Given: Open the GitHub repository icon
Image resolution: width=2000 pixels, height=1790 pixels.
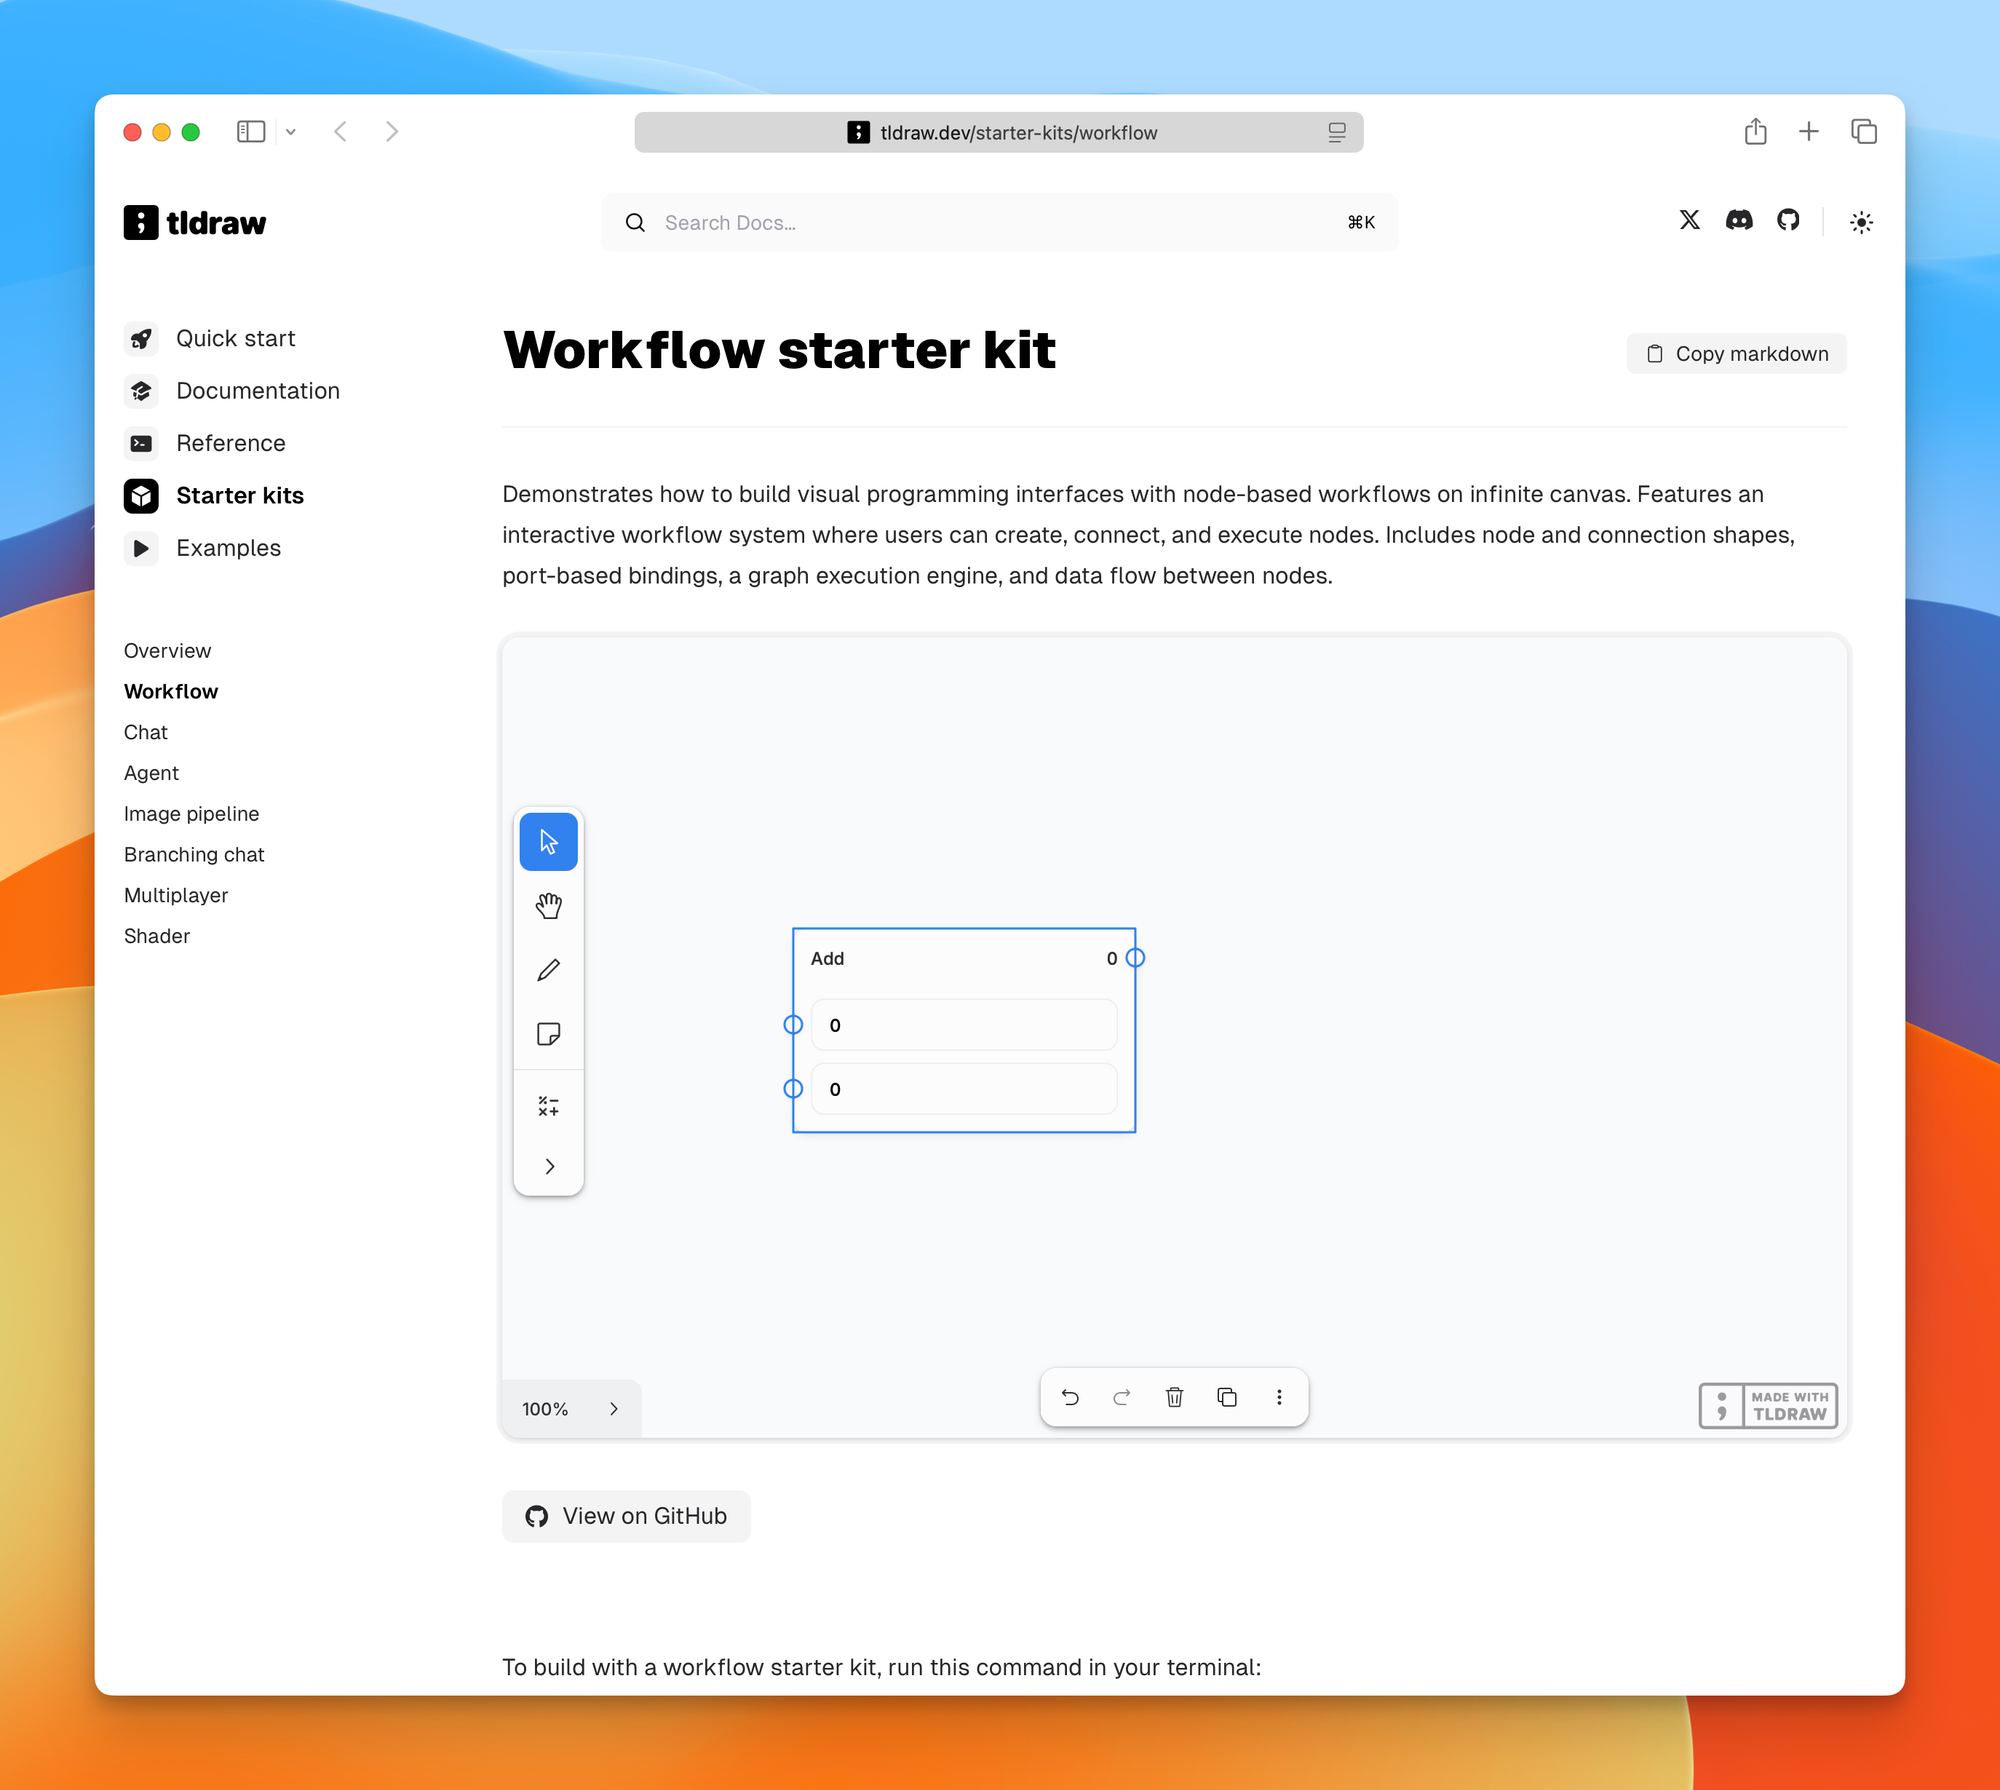Looking at the screenshot, I should 1788,220.
